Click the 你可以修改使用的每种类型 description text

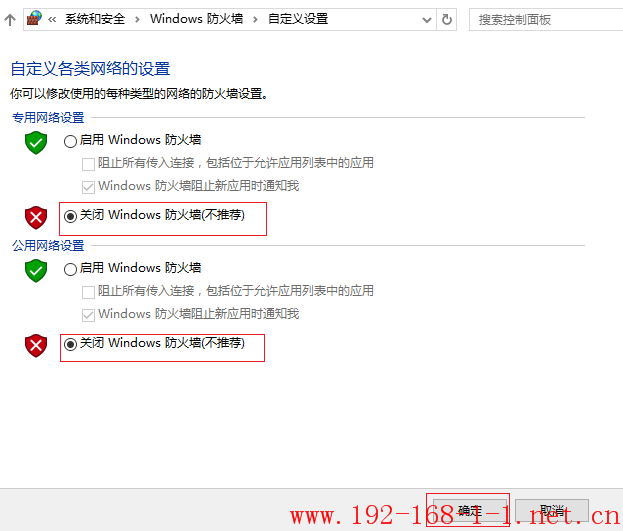(139, 94)
